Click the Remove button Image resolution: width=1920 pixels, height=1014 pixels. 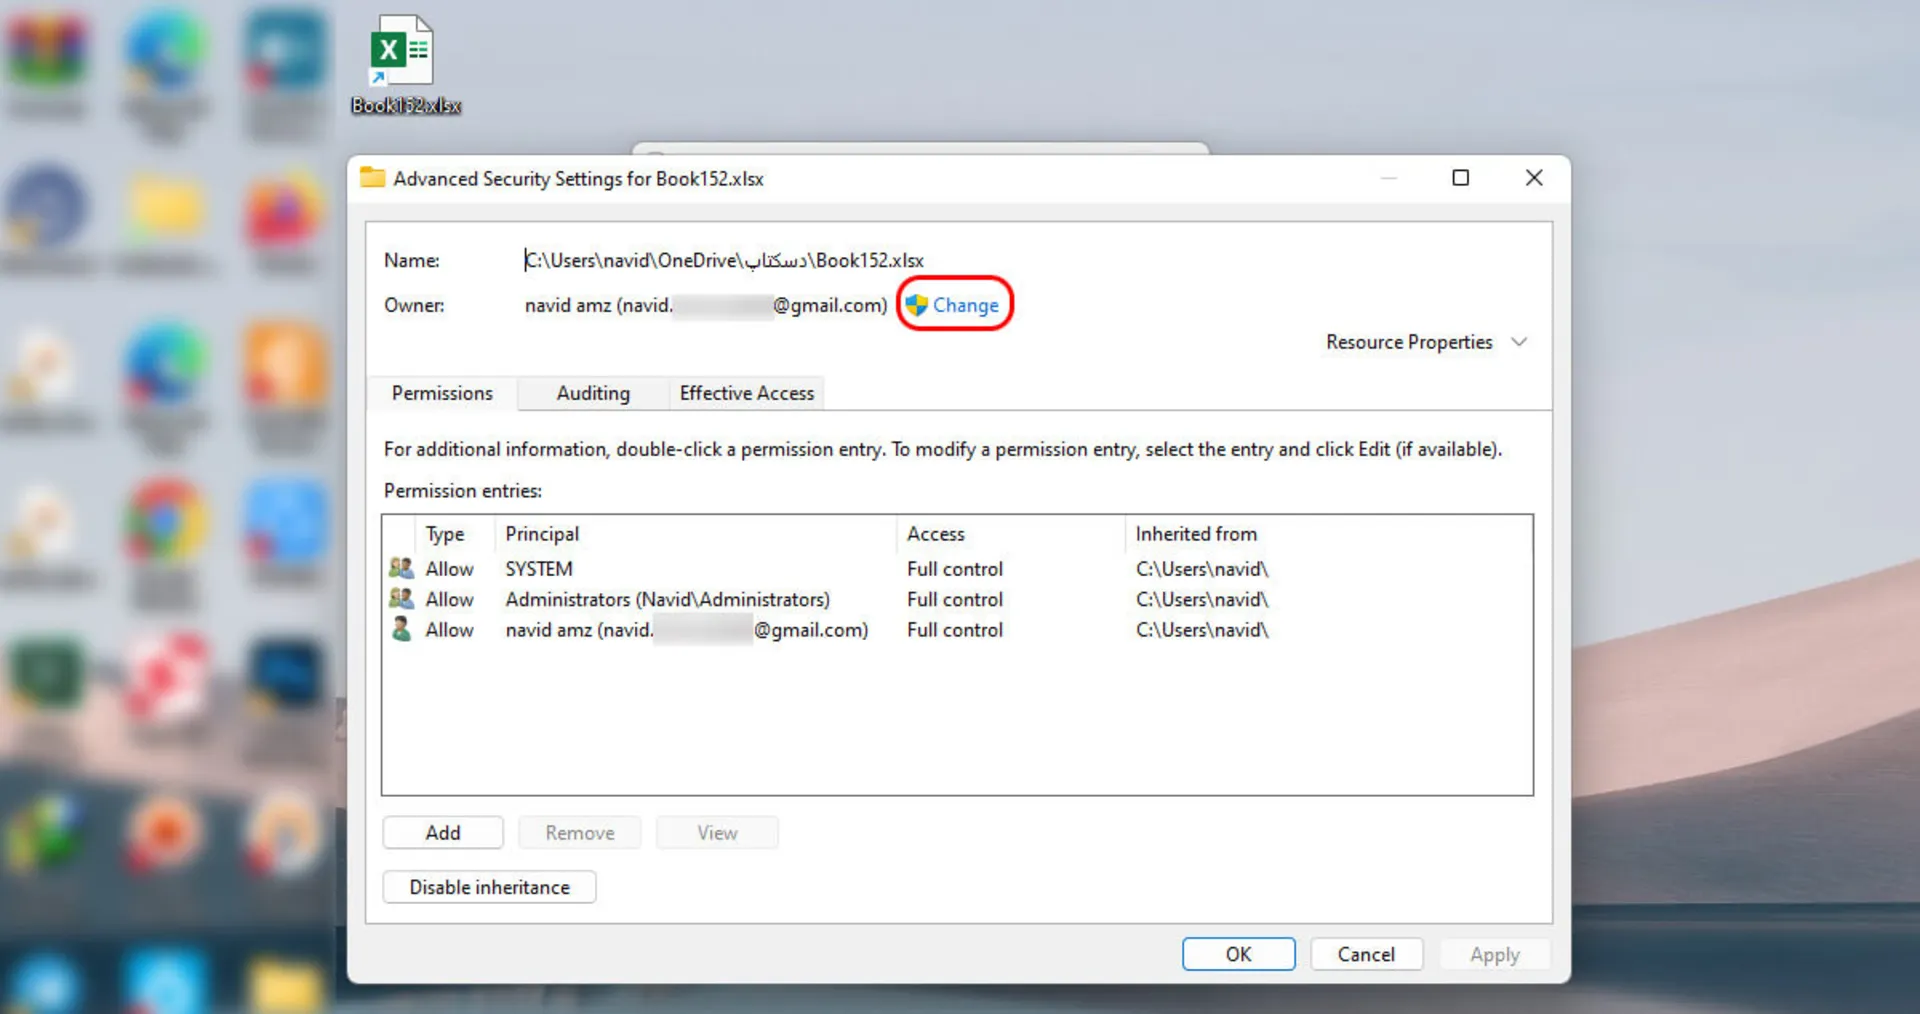[580, 833]
